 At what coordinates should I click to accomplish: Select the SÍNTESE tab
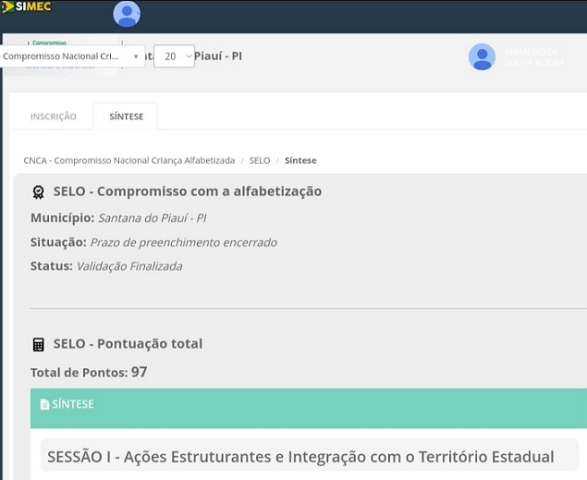click(x=126, y=116)
